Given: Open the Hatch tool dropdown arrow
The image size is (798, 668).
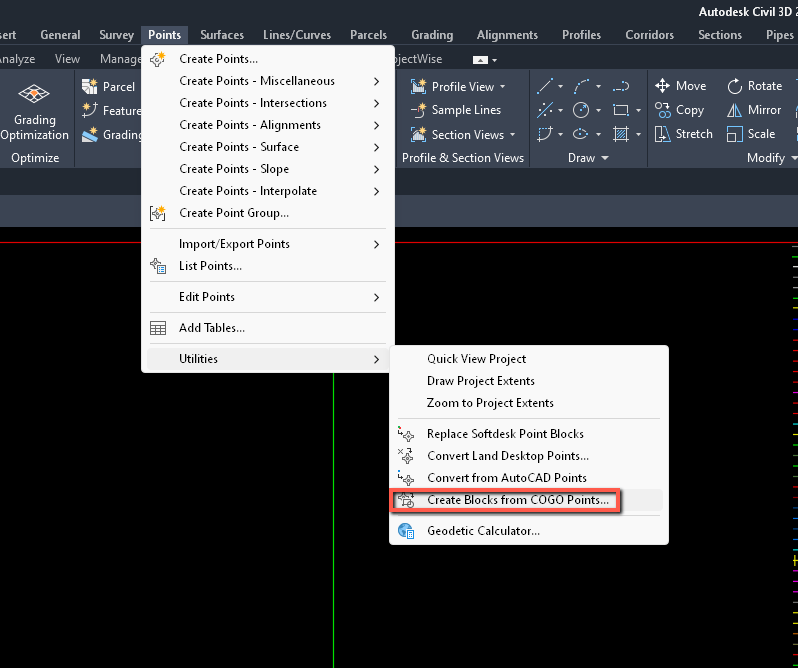Looking at the screenshot, I should click(x=638, y=135).
